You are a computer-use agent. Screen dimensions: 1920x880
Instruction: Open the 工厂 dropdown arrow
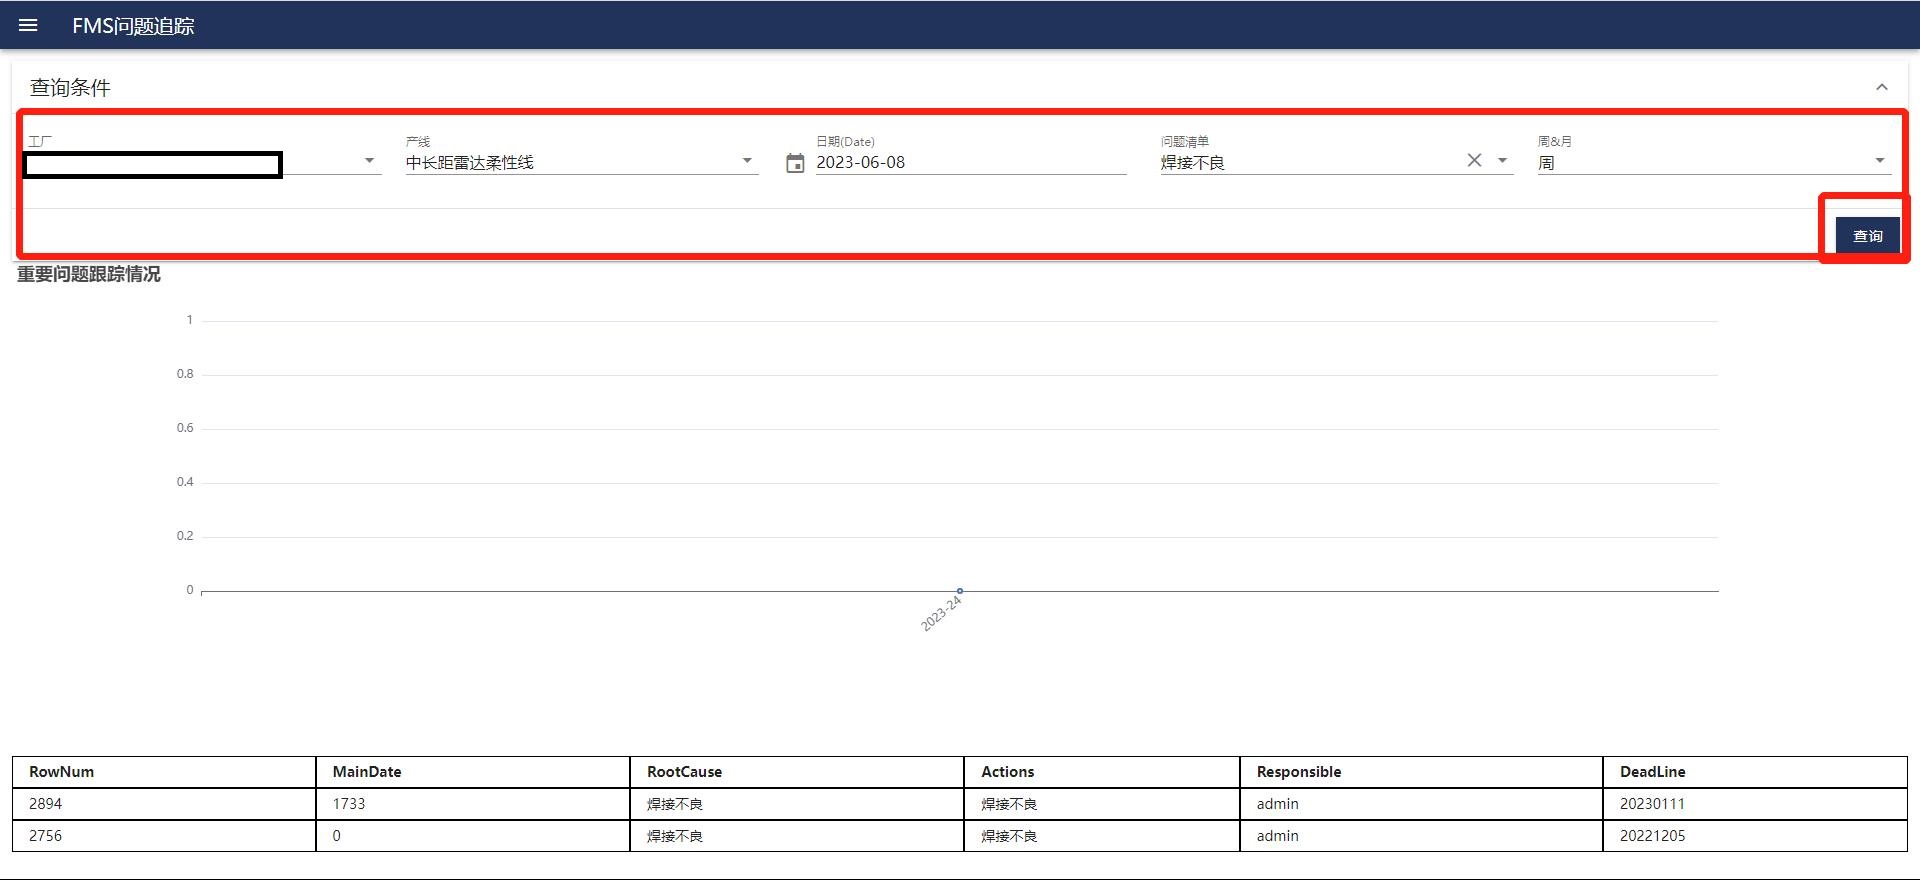click(x=369, y=161)
